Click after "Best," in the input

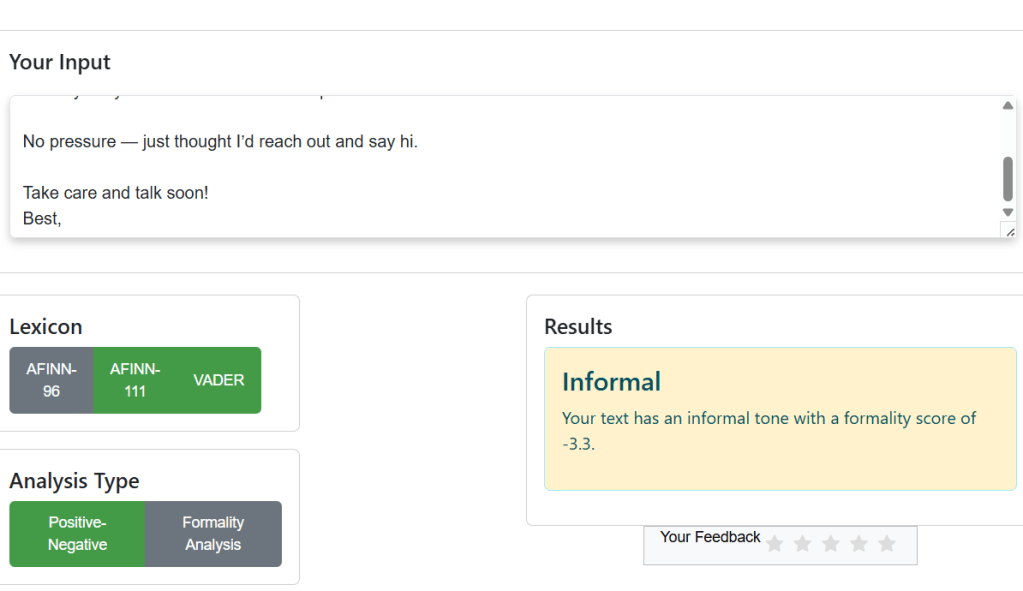(x=63, y=218)
